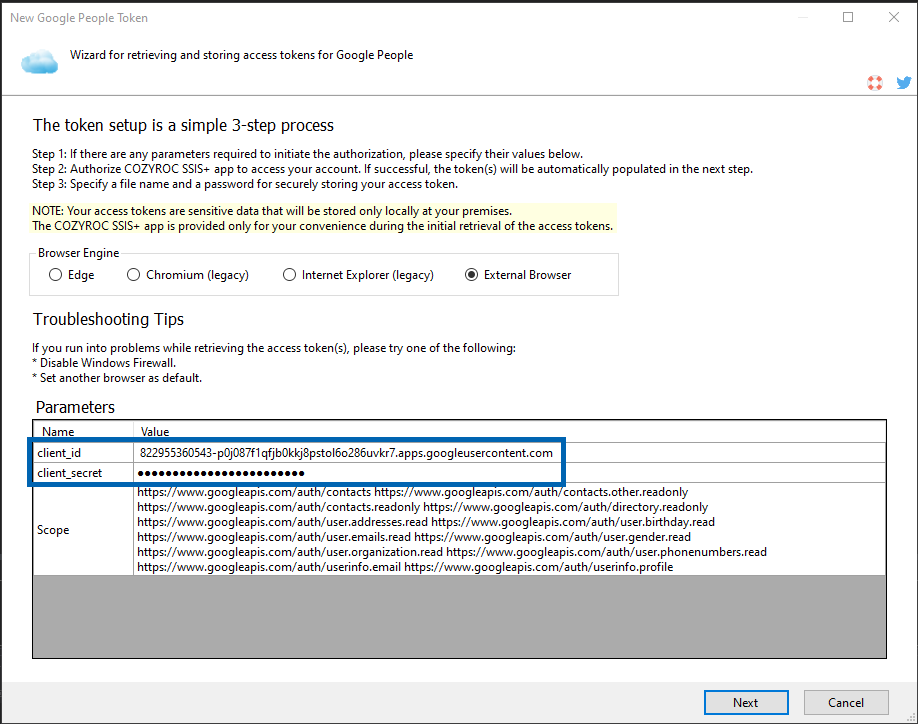Click inside the Scope URLs value cell

(450, 529)
